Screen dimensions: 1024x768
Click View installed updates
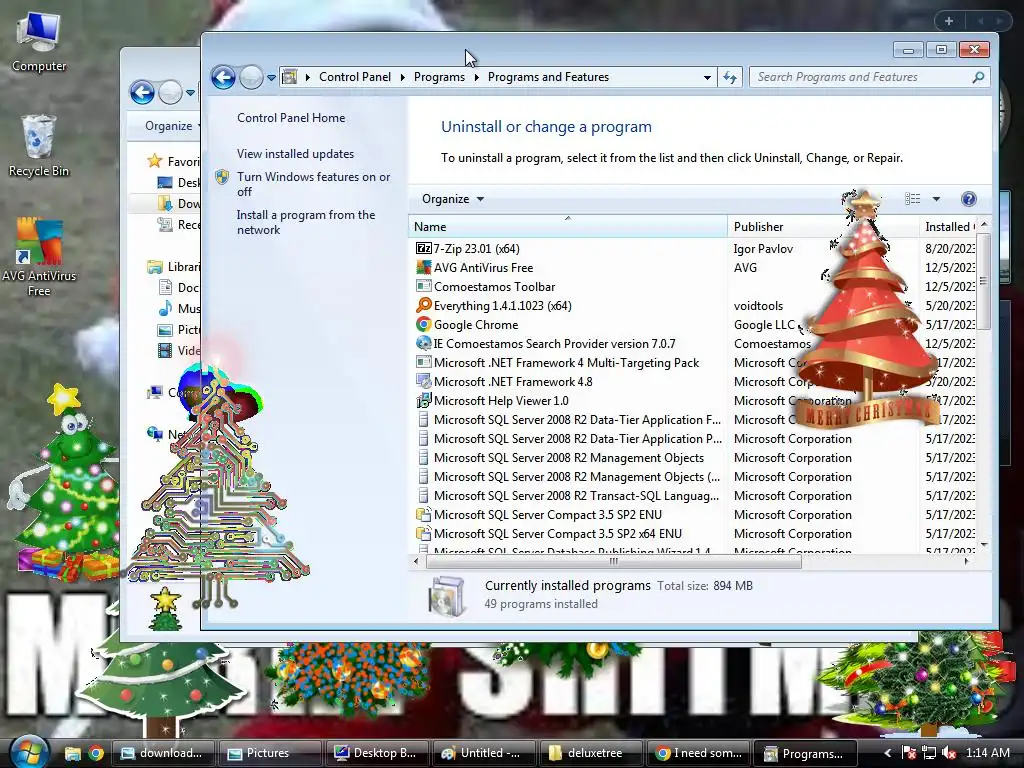pos(295,154)
